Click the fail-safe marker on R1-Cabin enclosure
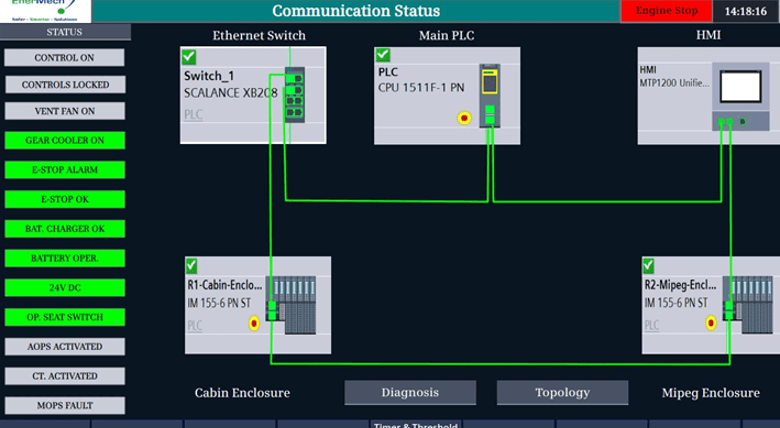The width and height of the screenshot is (780, 428). point(253,323)
